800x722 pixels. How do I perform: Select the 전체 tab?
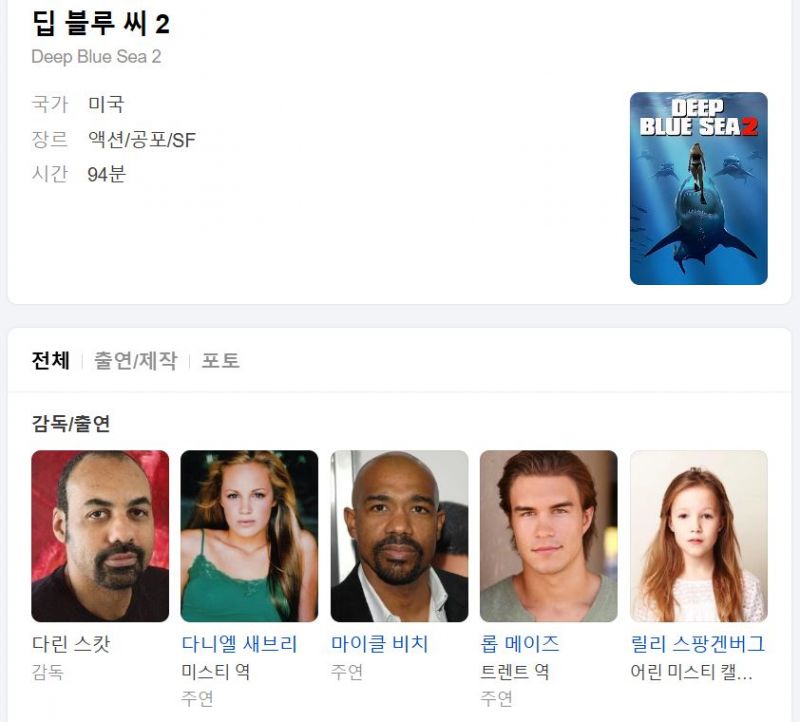pos(51,360)
